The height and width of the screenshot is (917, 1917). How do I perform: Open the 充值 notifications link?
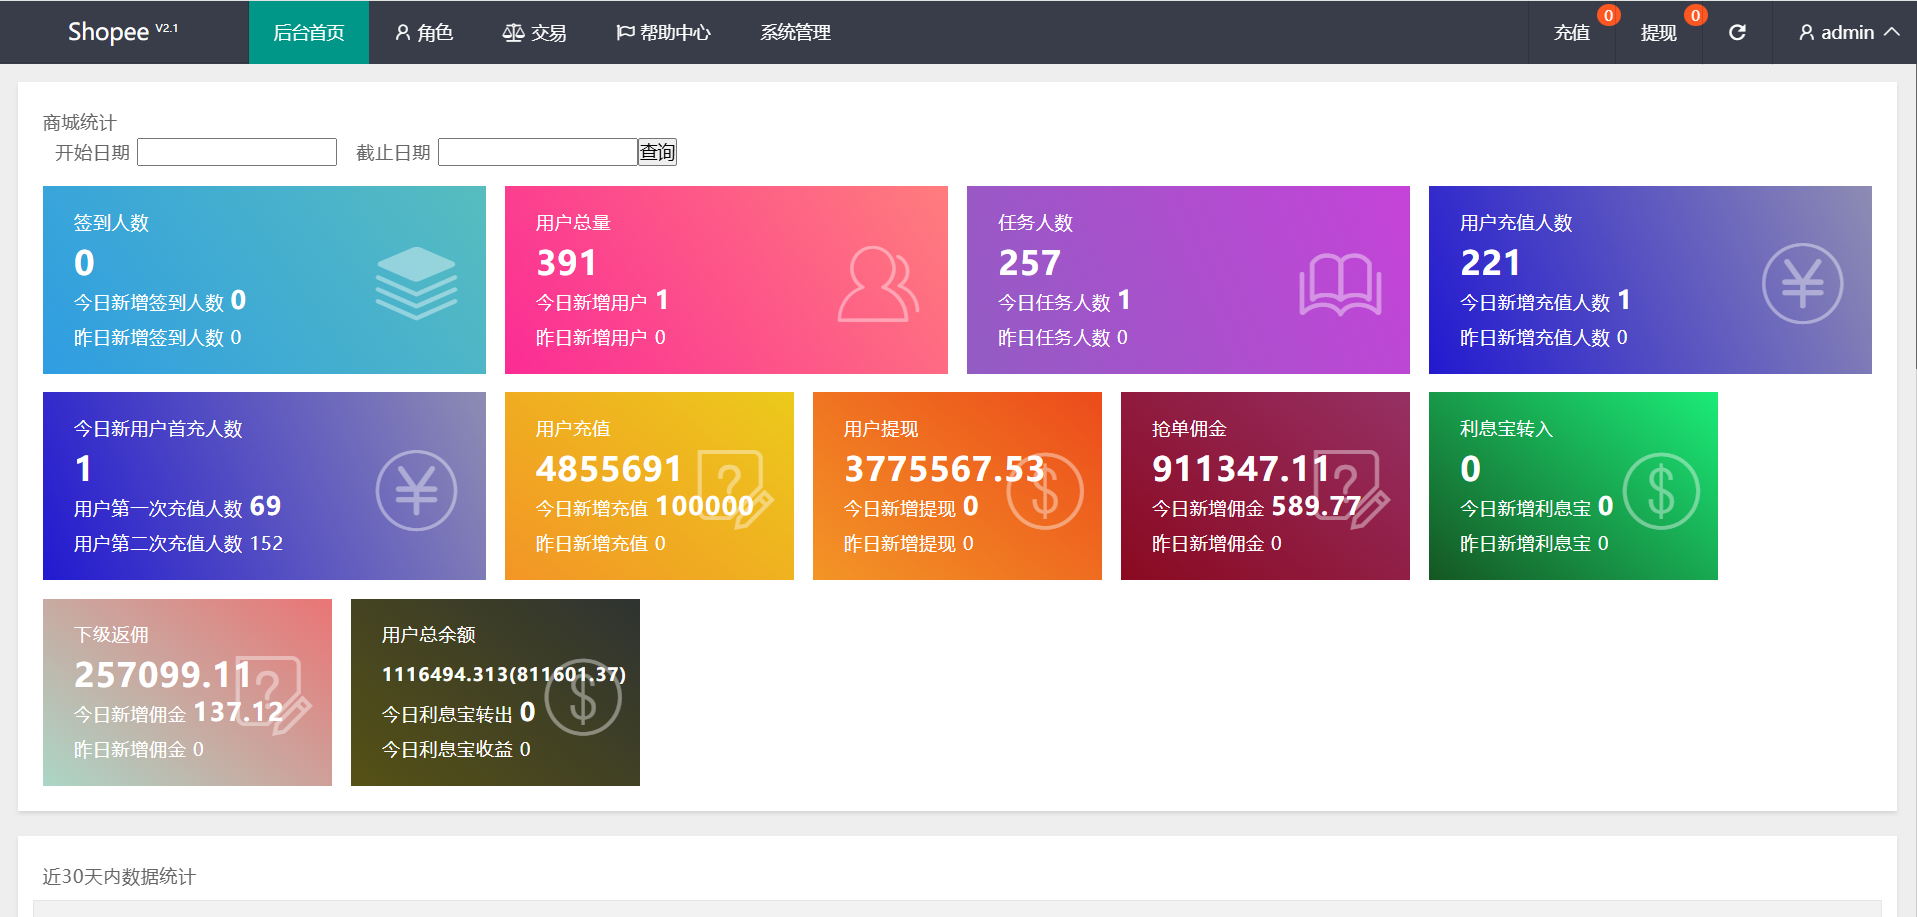(x=1572, y=32)
